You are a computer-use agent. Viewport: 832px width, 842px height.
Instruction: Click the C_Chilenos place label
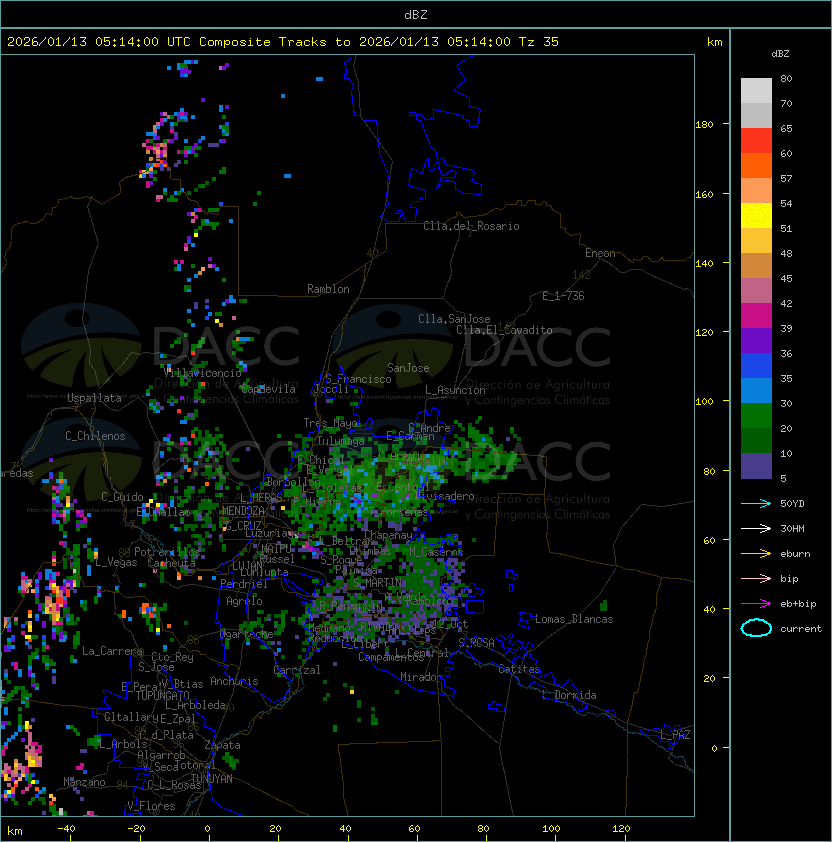[95, 436]
